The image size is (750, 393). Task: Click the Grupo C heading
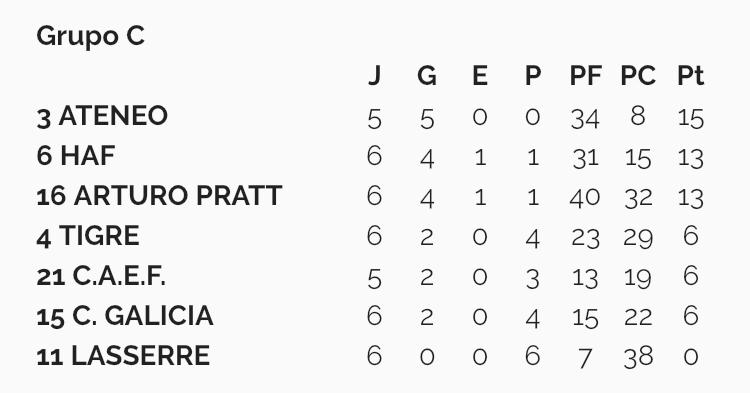click(90, 36)
